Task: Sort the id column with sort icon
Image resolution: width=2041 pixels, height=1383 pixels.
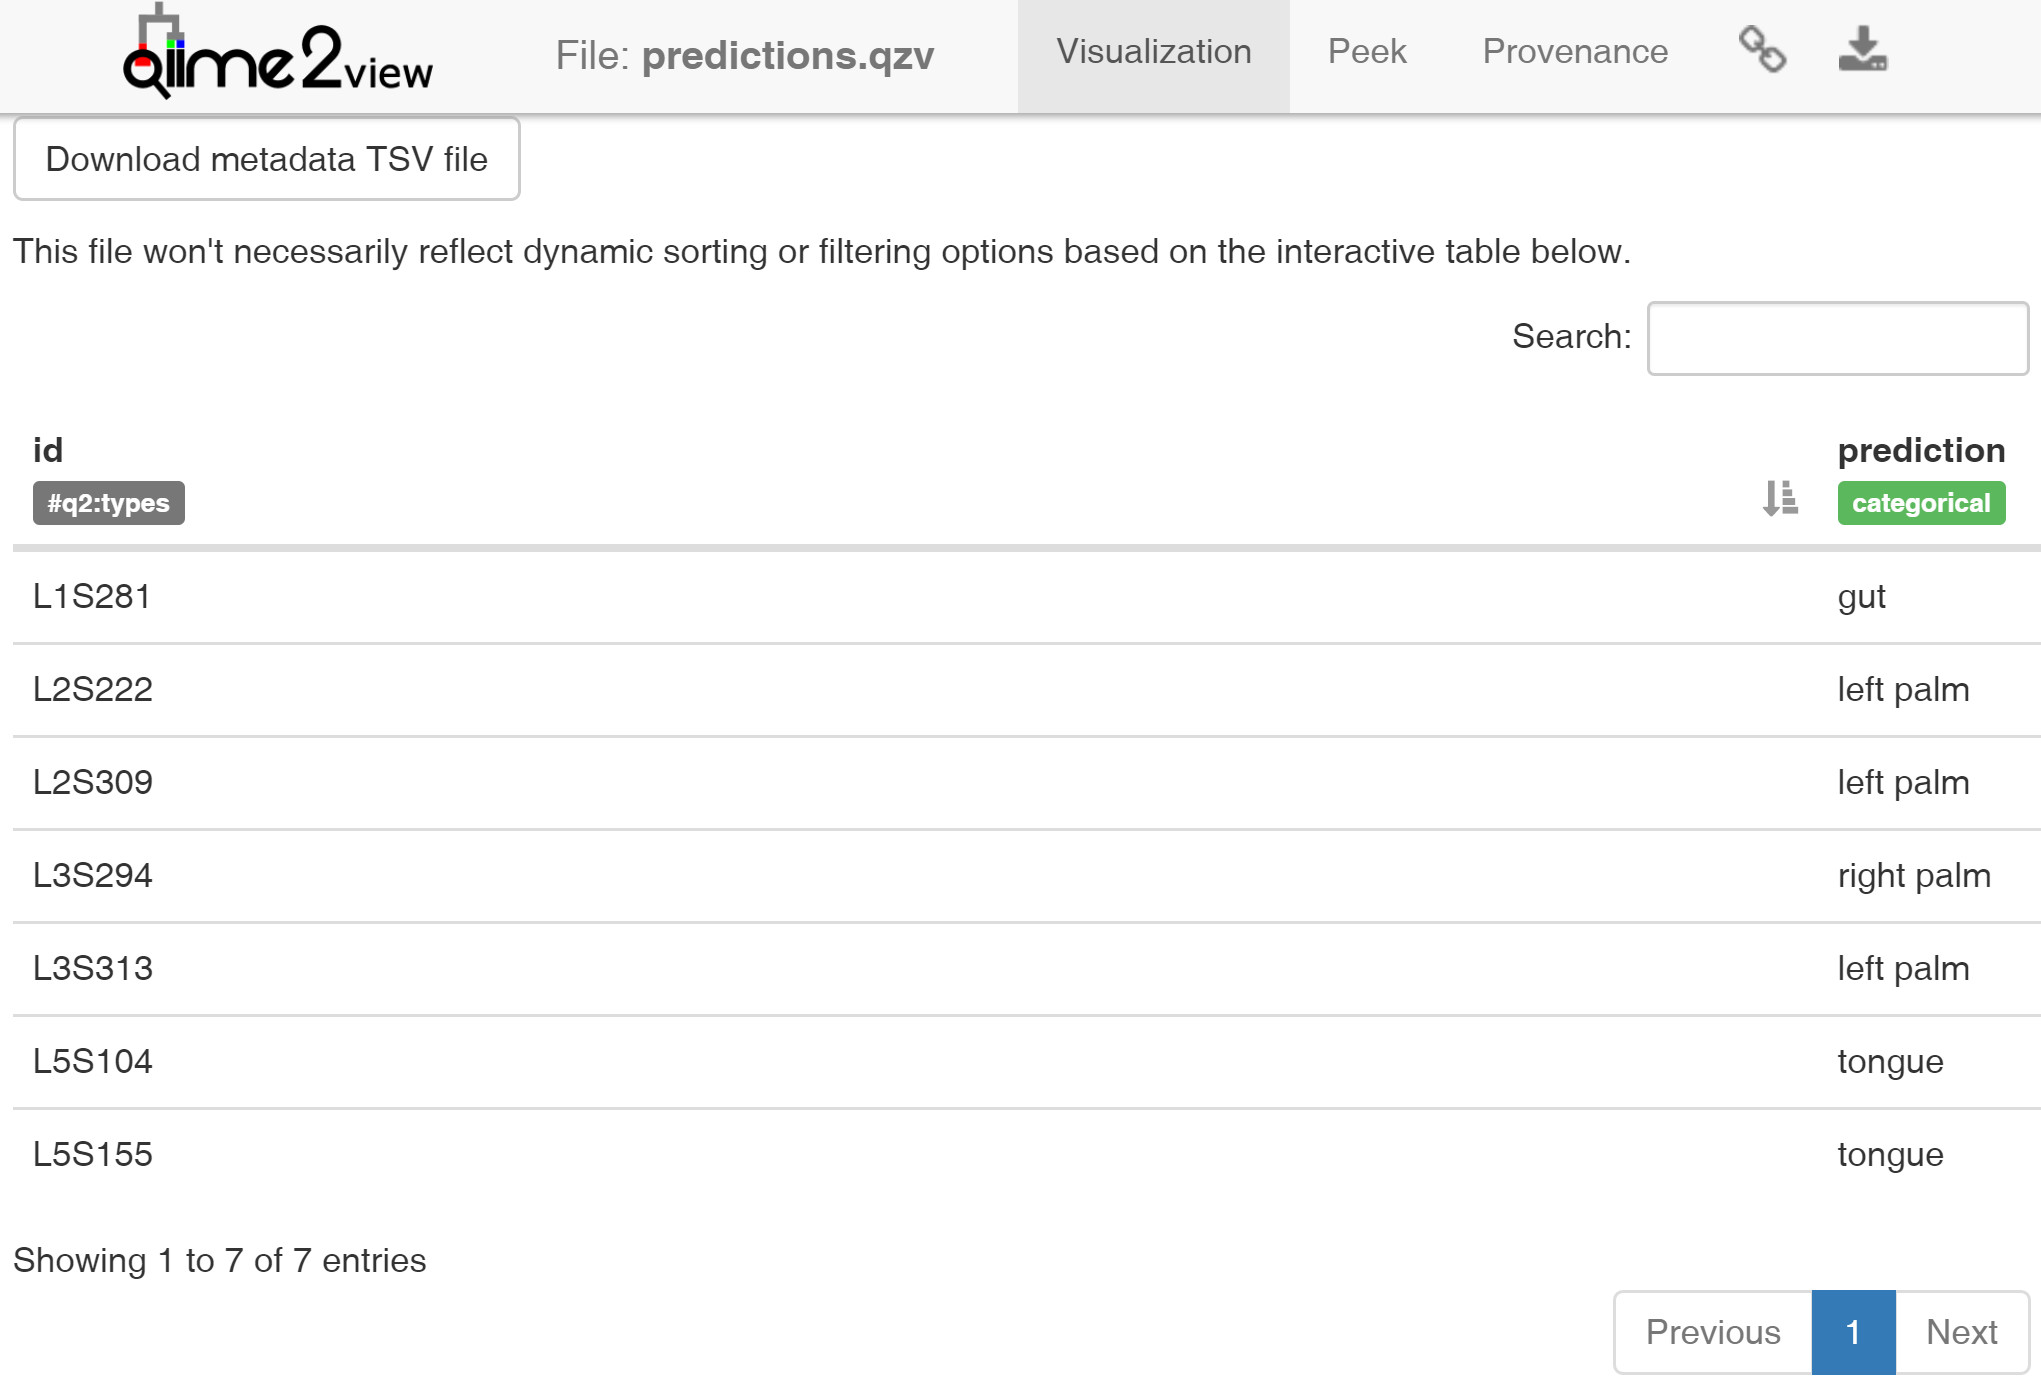Action: pyautogui.click(x=1780, y=498)
